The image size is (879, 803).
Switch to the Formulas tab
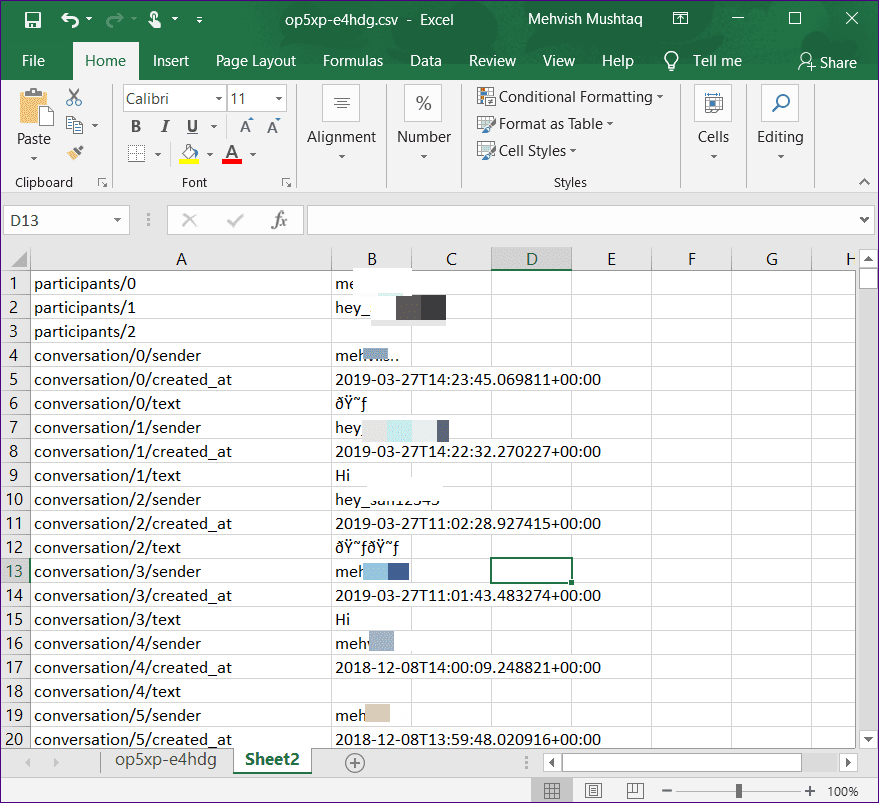click(x=353, y=61)
